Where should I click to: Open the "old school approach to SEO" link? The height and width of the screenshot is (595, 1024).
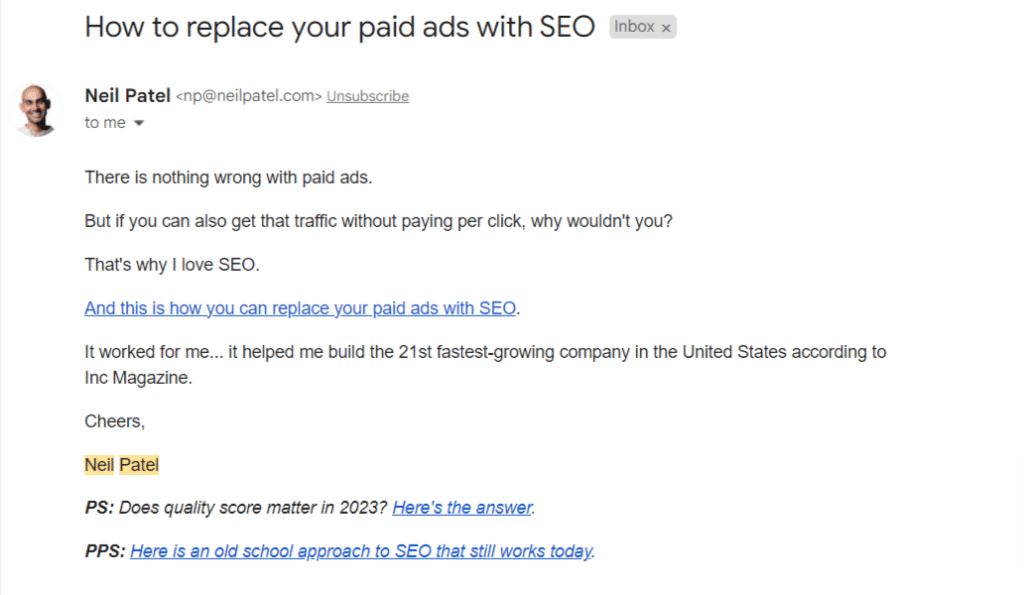click(361, 551)
